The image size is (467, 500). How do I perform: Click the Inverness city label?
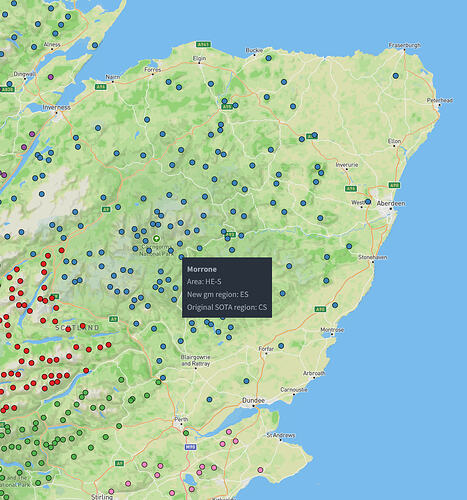click(57, 107)
